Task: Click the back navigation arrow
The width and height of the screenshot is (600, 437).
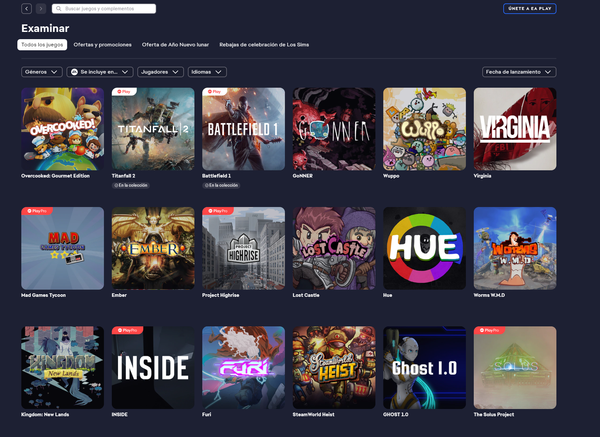Action: point(26,9)
